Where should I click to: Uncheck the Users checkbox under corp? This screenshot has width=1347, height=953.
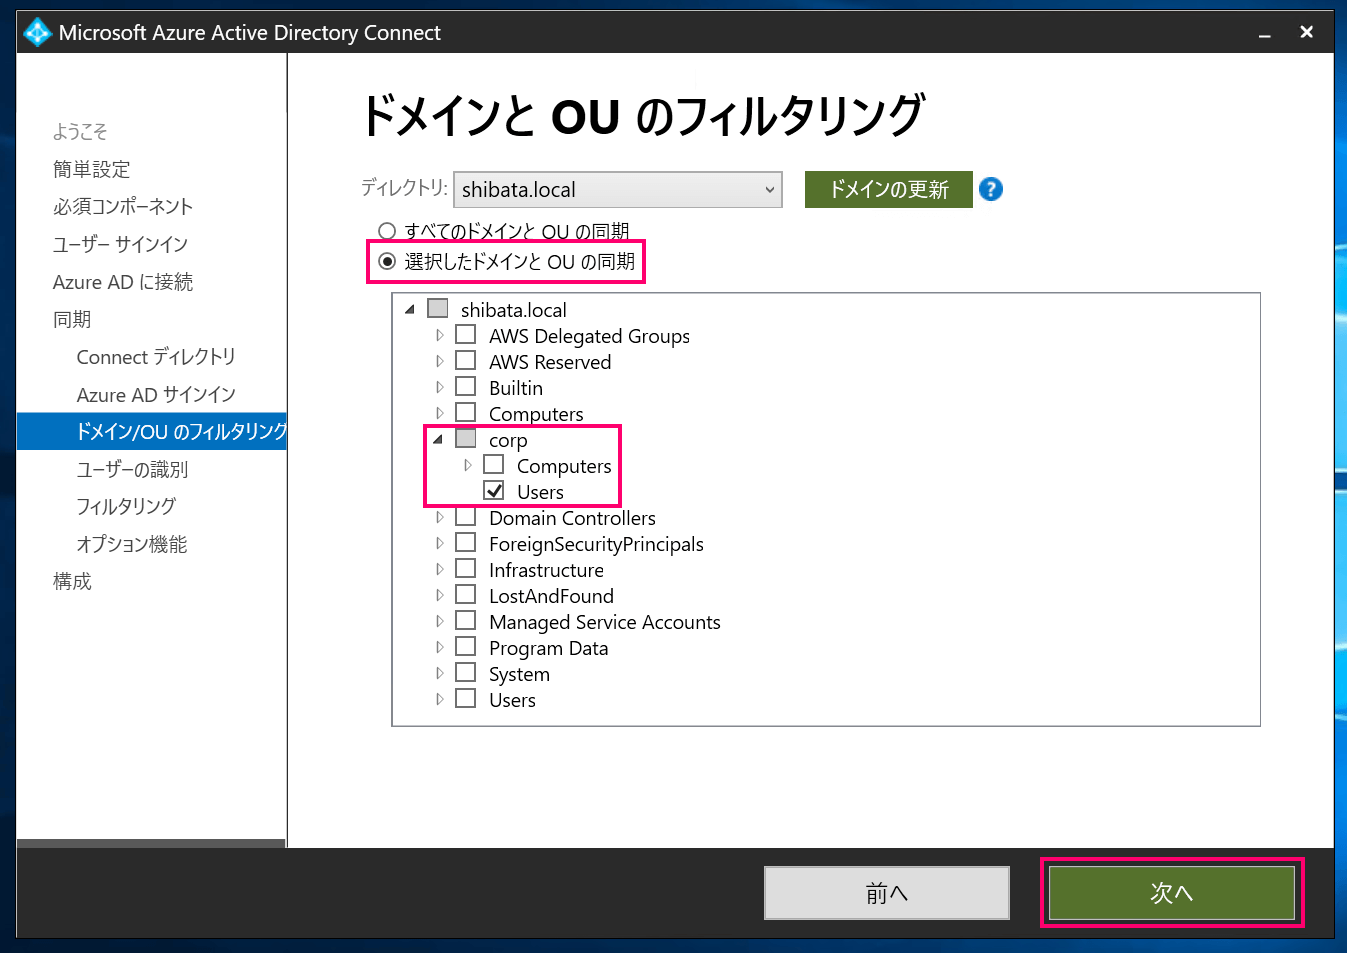point(493,490)
